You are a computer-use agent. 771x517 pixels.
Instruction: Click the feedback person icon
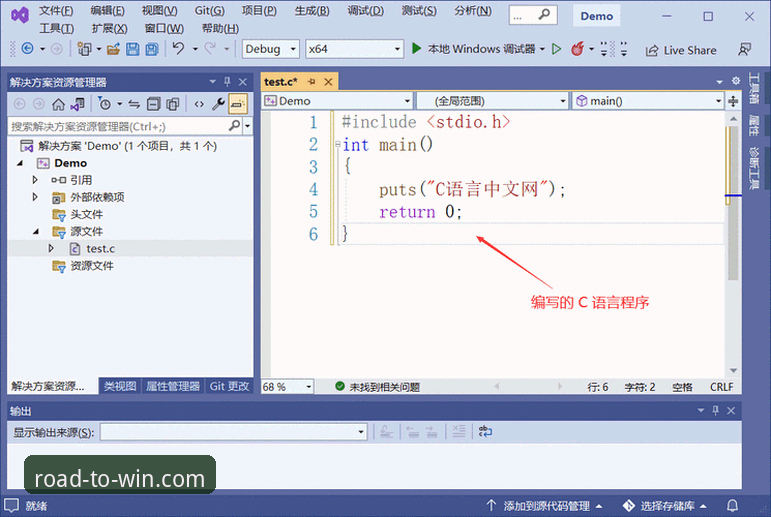tap(744, 49)
